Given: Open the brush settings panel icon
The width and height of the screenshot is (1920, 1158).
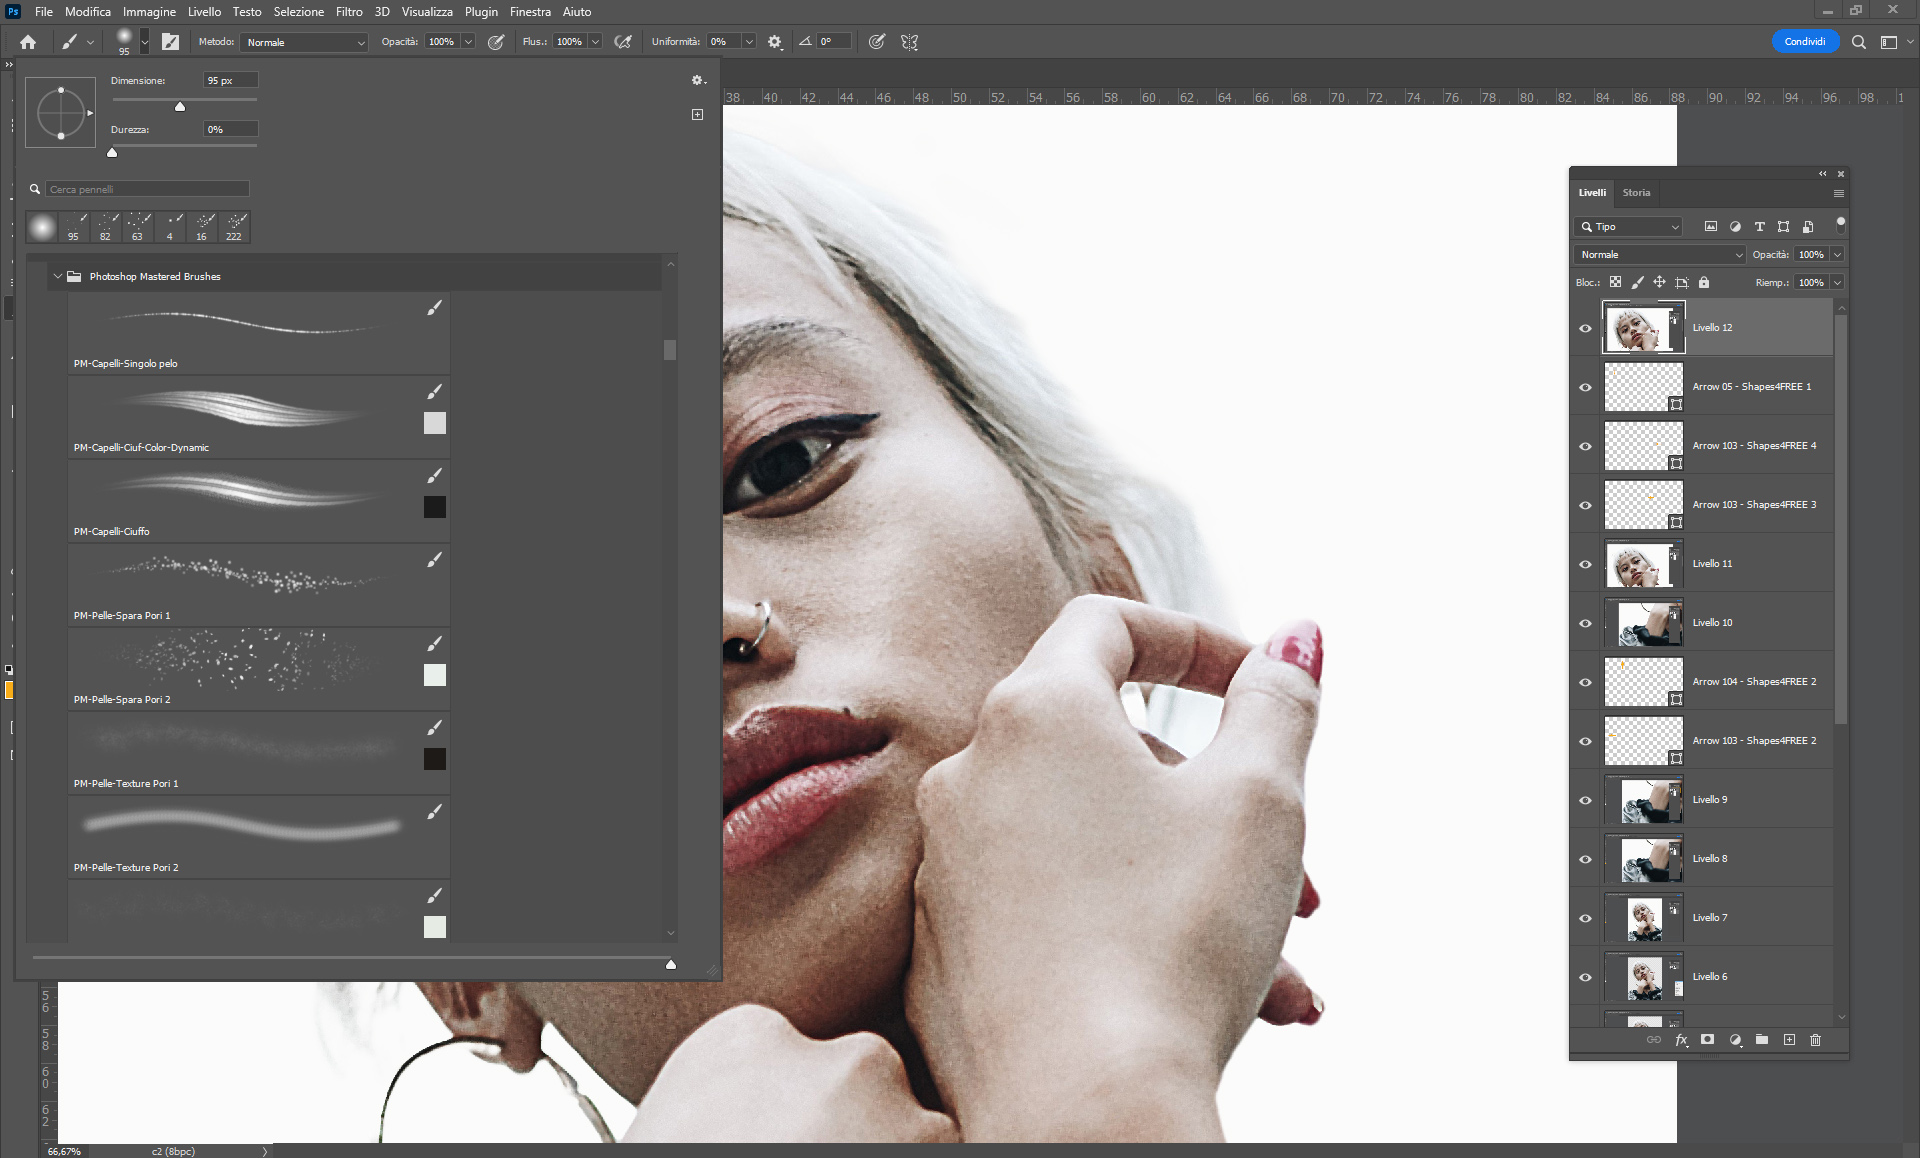Looking at the screenshot, I should coord(171,42).
